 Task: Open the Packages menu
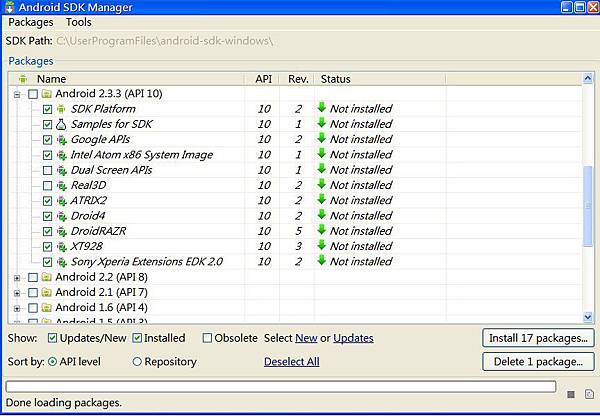[31, 22]
